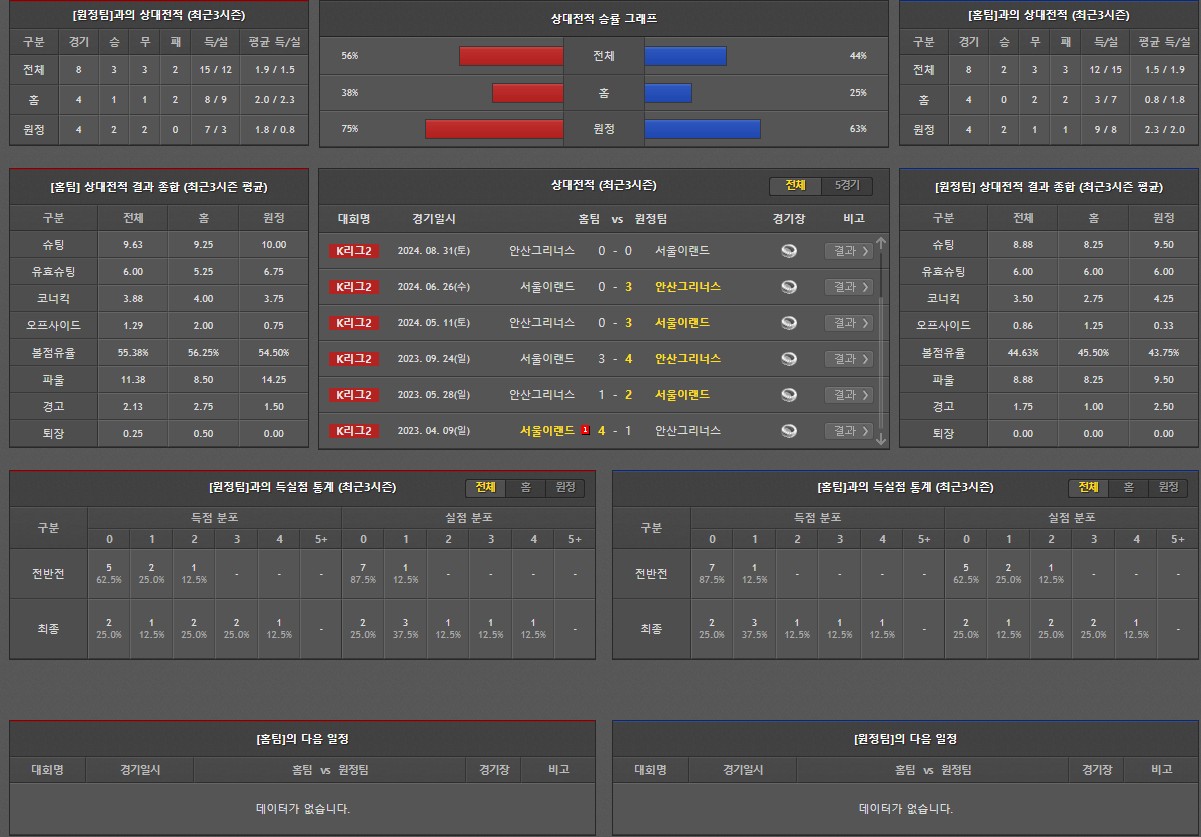The width and height of the screenshot is (1201, 837).
Task: Select 홈 tab in right 득실점 통계 panel
Action: tap(1128, 488)
